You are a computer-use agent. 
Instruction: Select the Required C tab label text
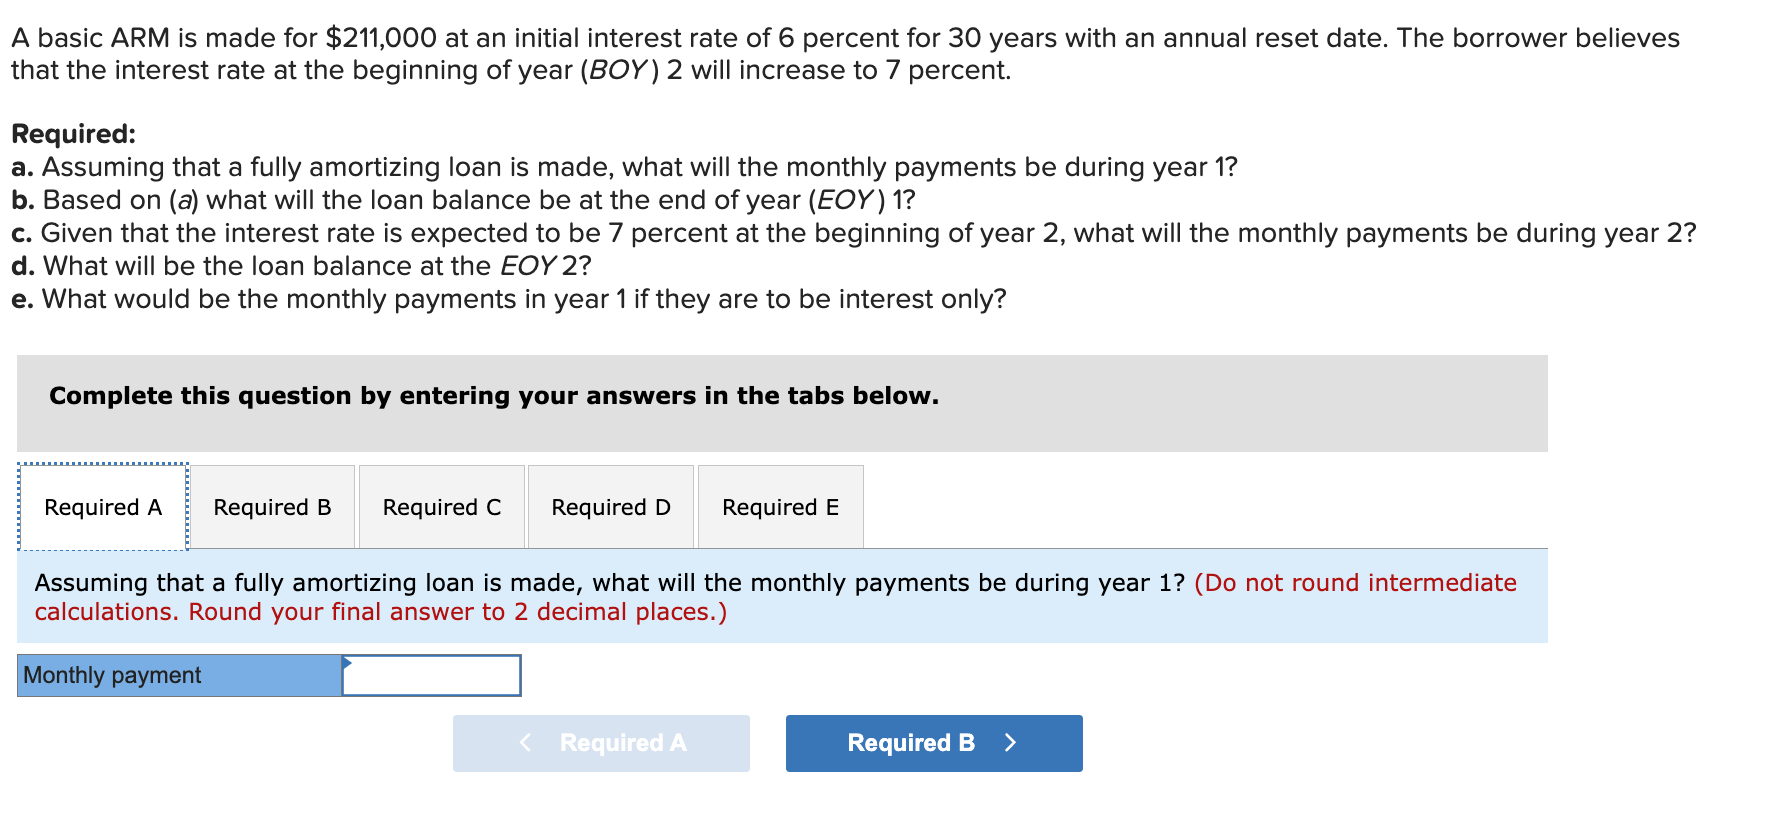click(x=442, y=507)
